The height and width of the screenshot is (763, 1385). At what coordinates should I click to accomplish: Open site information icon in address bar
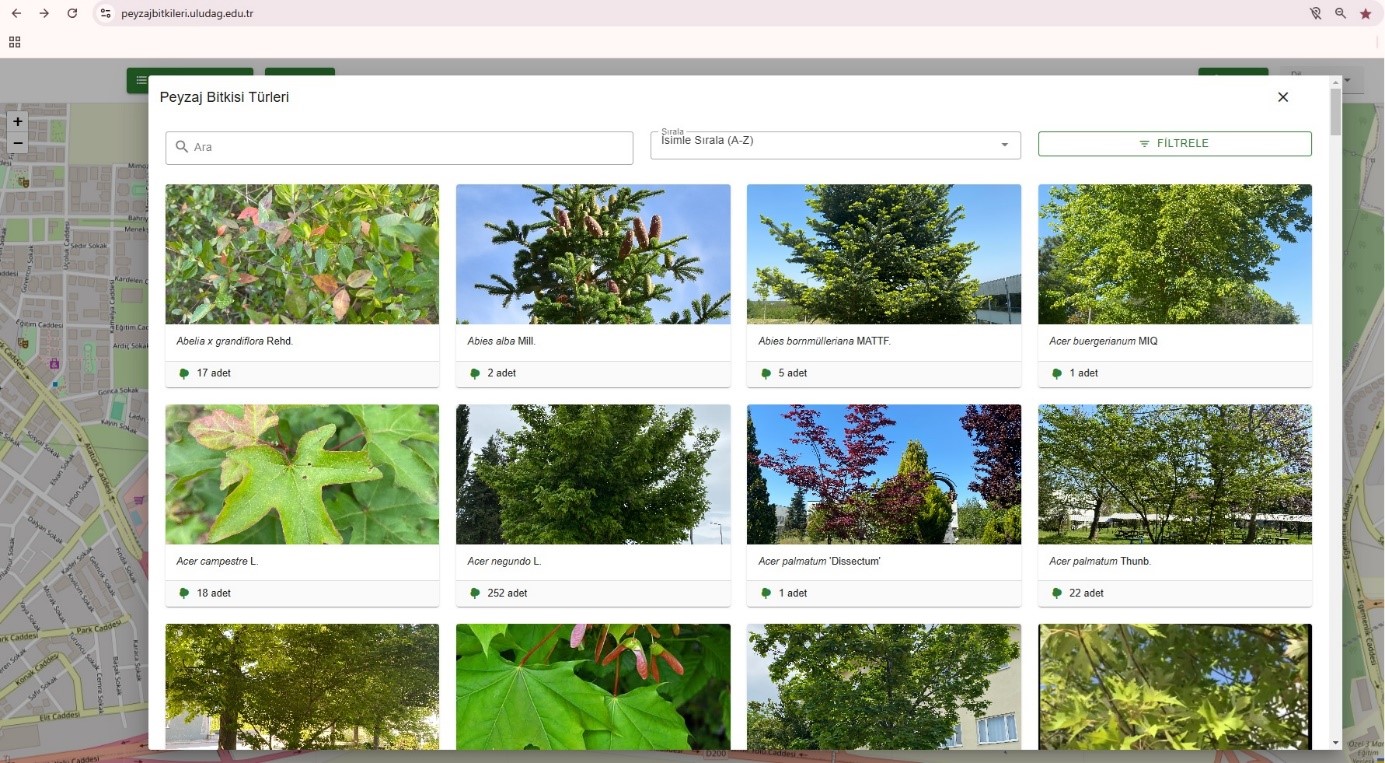(106, 14)
